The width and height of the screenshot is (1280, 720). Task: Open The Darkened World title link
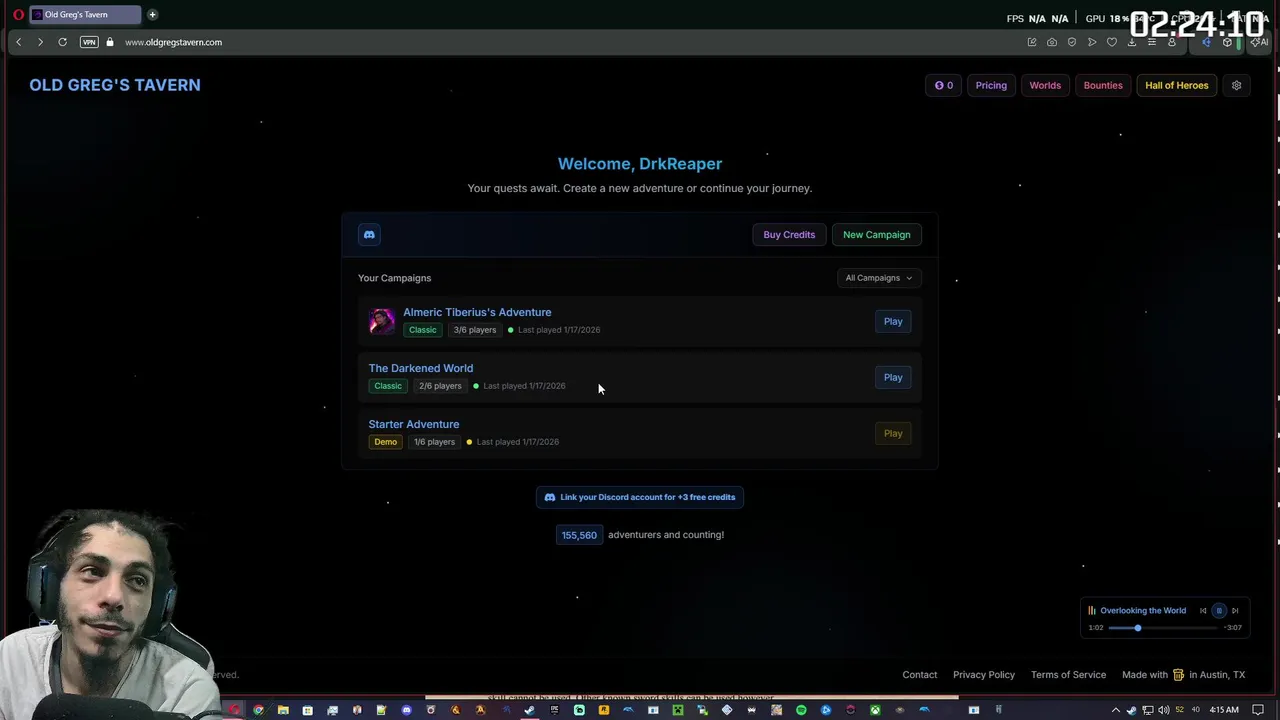click(420, 368)
